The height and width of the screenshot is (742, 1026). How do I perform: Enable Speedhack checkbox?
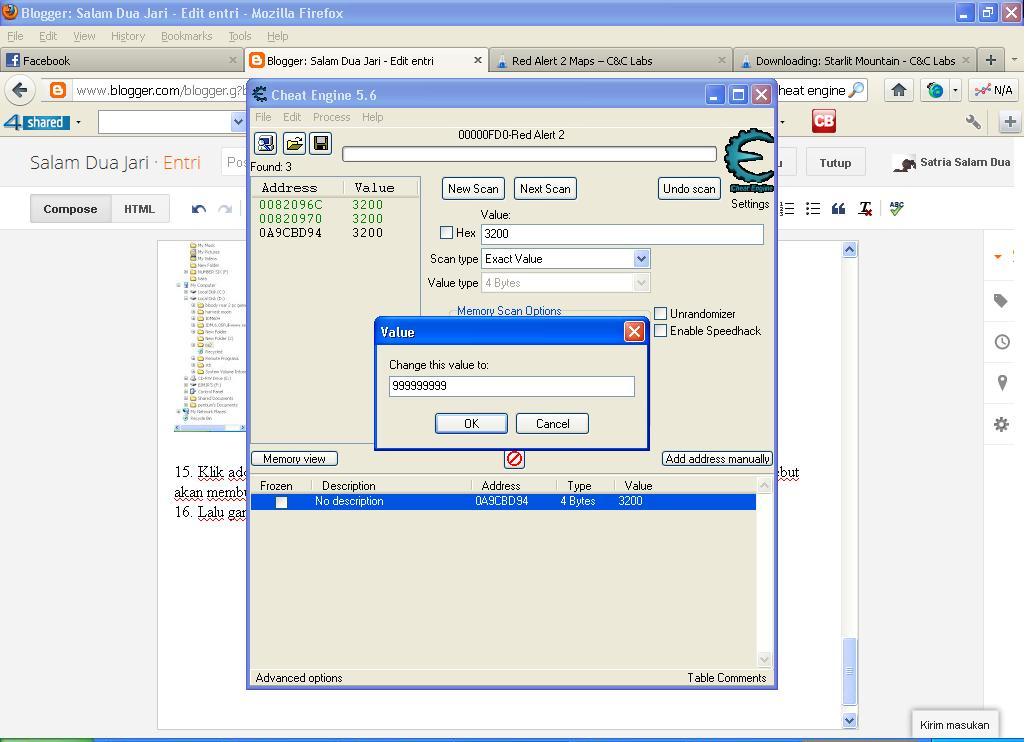point(660,330)
